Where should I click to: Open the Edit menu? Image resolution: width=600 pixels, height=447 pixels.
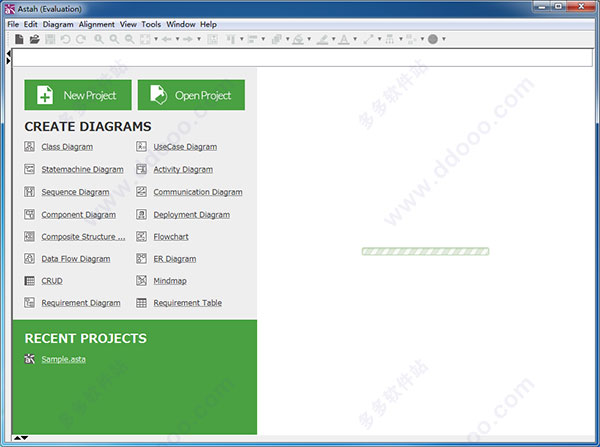point(31,24)
